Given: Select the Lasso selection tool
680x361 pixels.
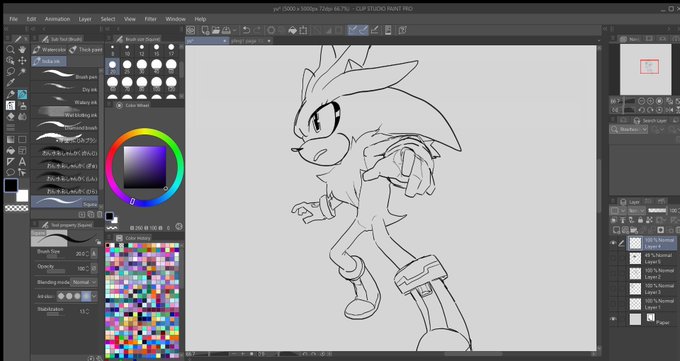Looking at the screenshot, I should tap(10, 72).
